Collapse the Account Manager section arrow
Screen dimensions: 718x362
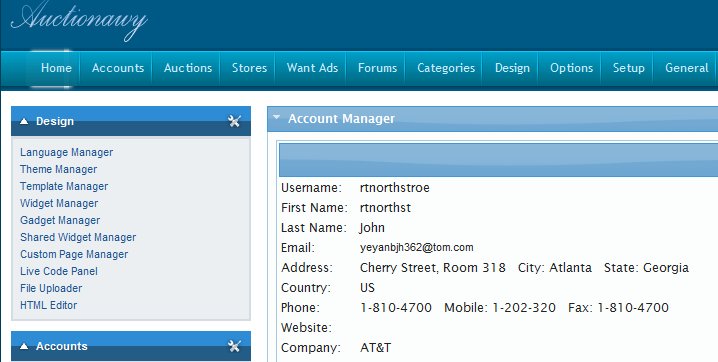[x=276, y=117]
